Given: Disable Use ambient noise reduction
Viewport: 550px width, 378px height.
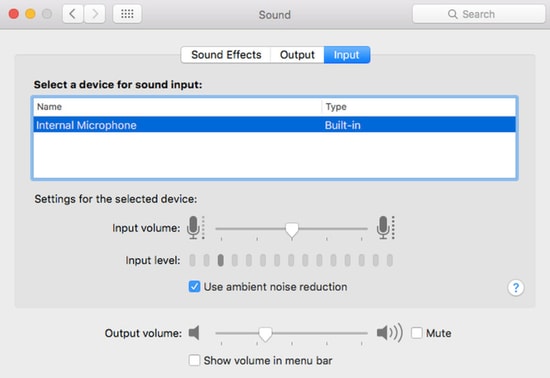Looking at the screenshot, I should (194, 286).
